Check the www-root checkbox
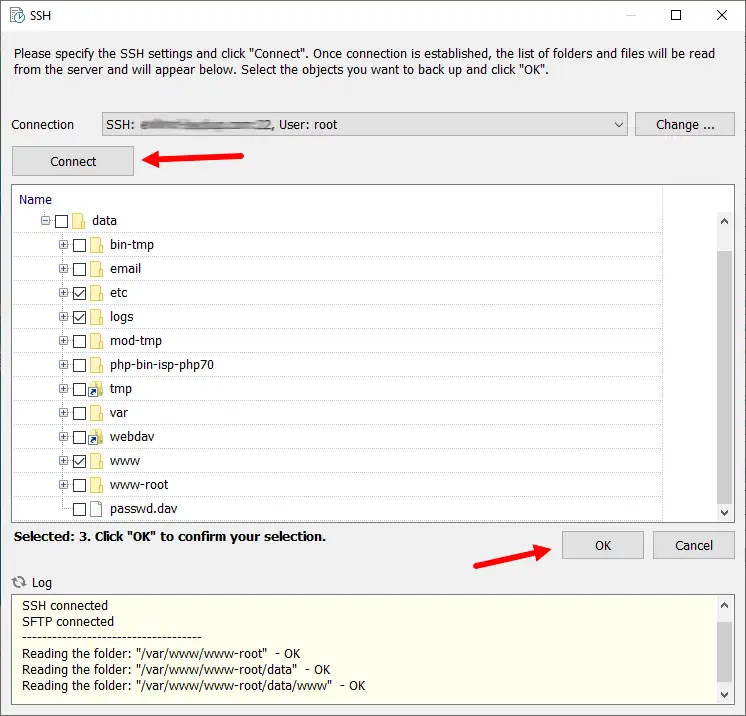 pyautogui.click(x=79, y=485)
